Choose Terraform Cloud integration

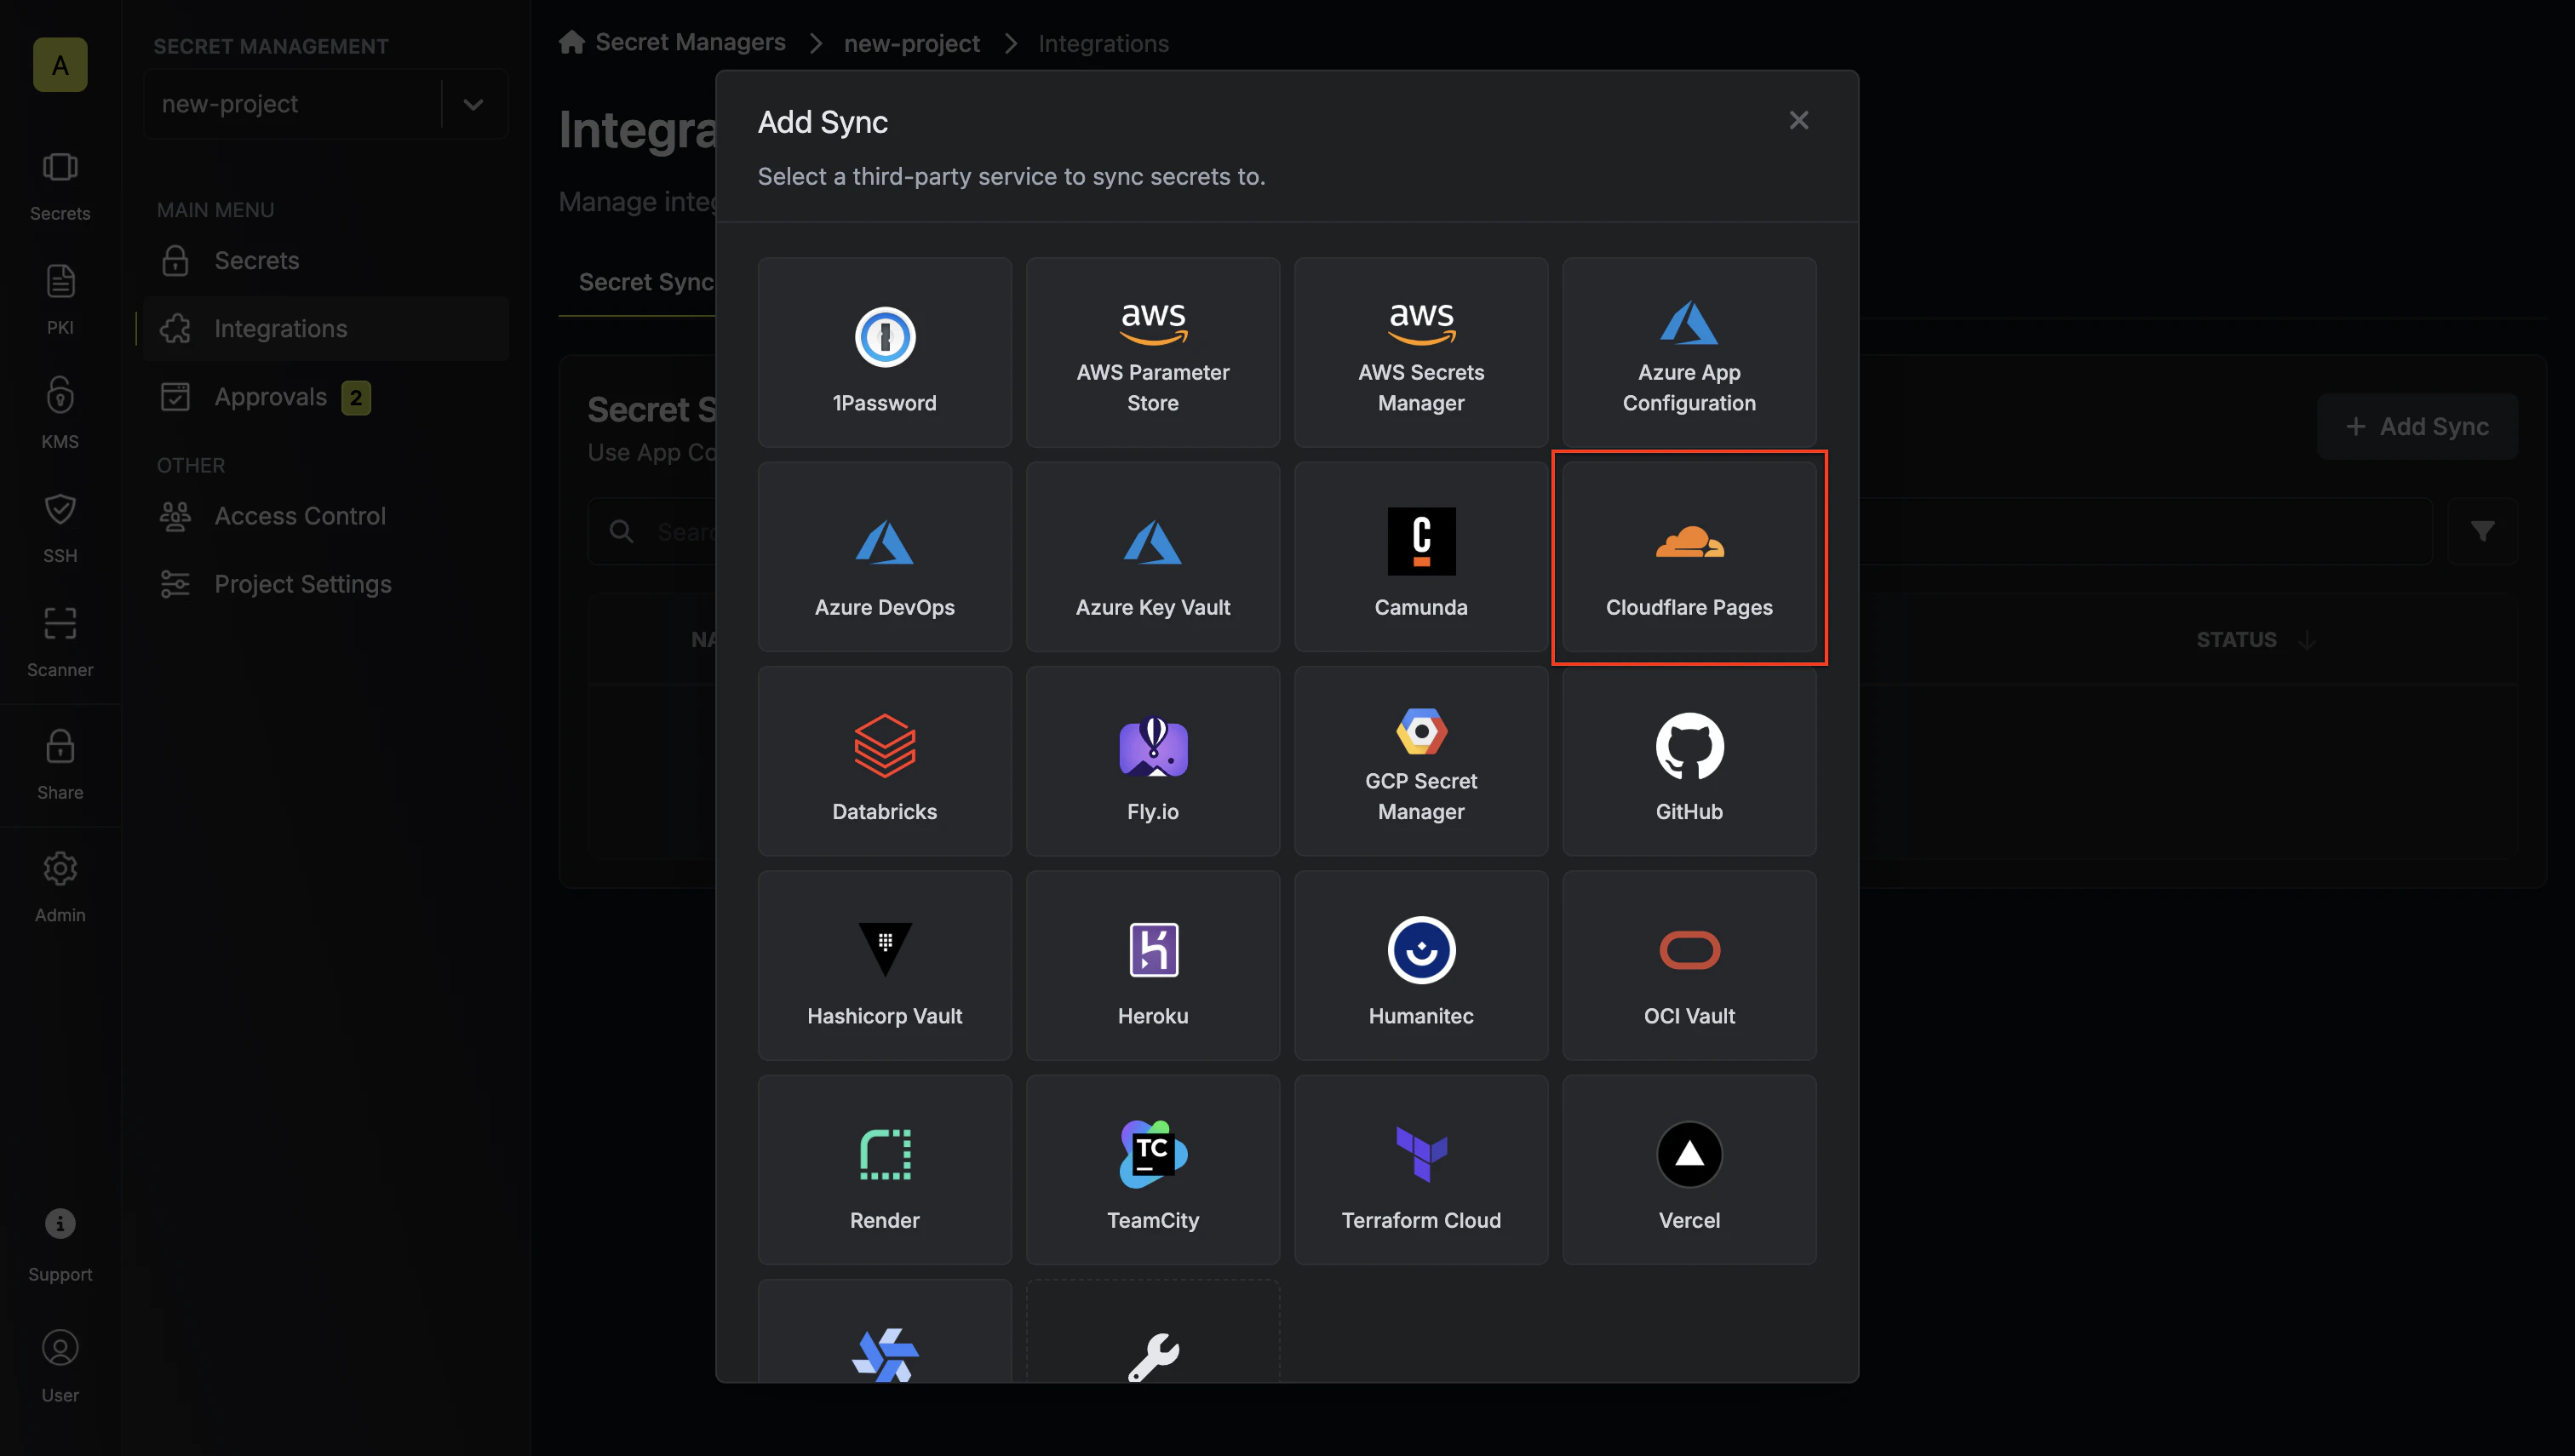[1420, 1169]
